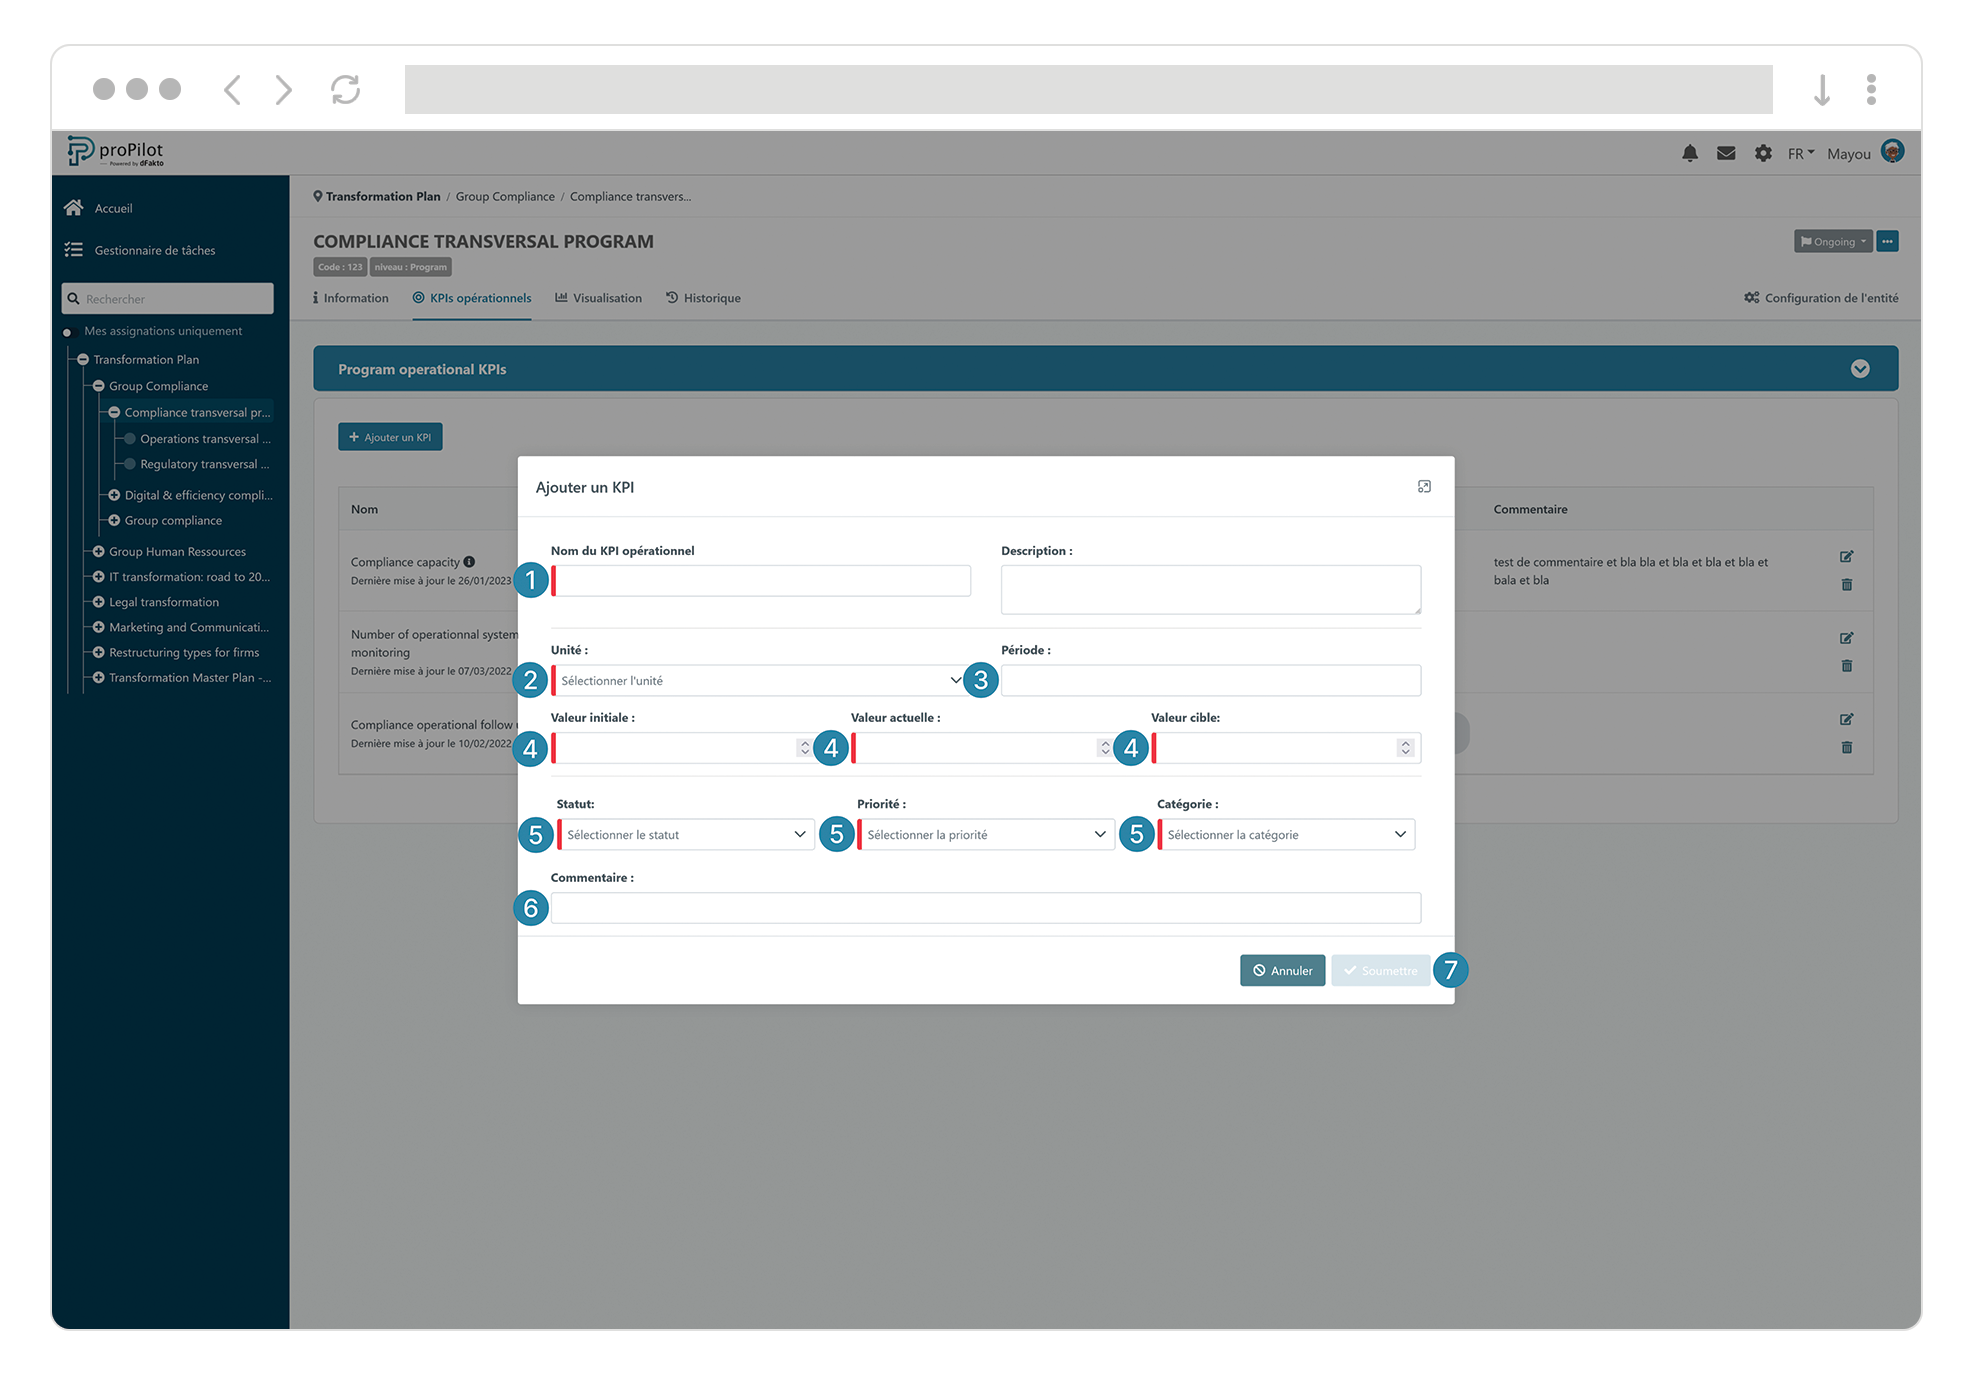Click the Ajouter un KPI button
1973x1384 pixels.
tap(390, 437)
